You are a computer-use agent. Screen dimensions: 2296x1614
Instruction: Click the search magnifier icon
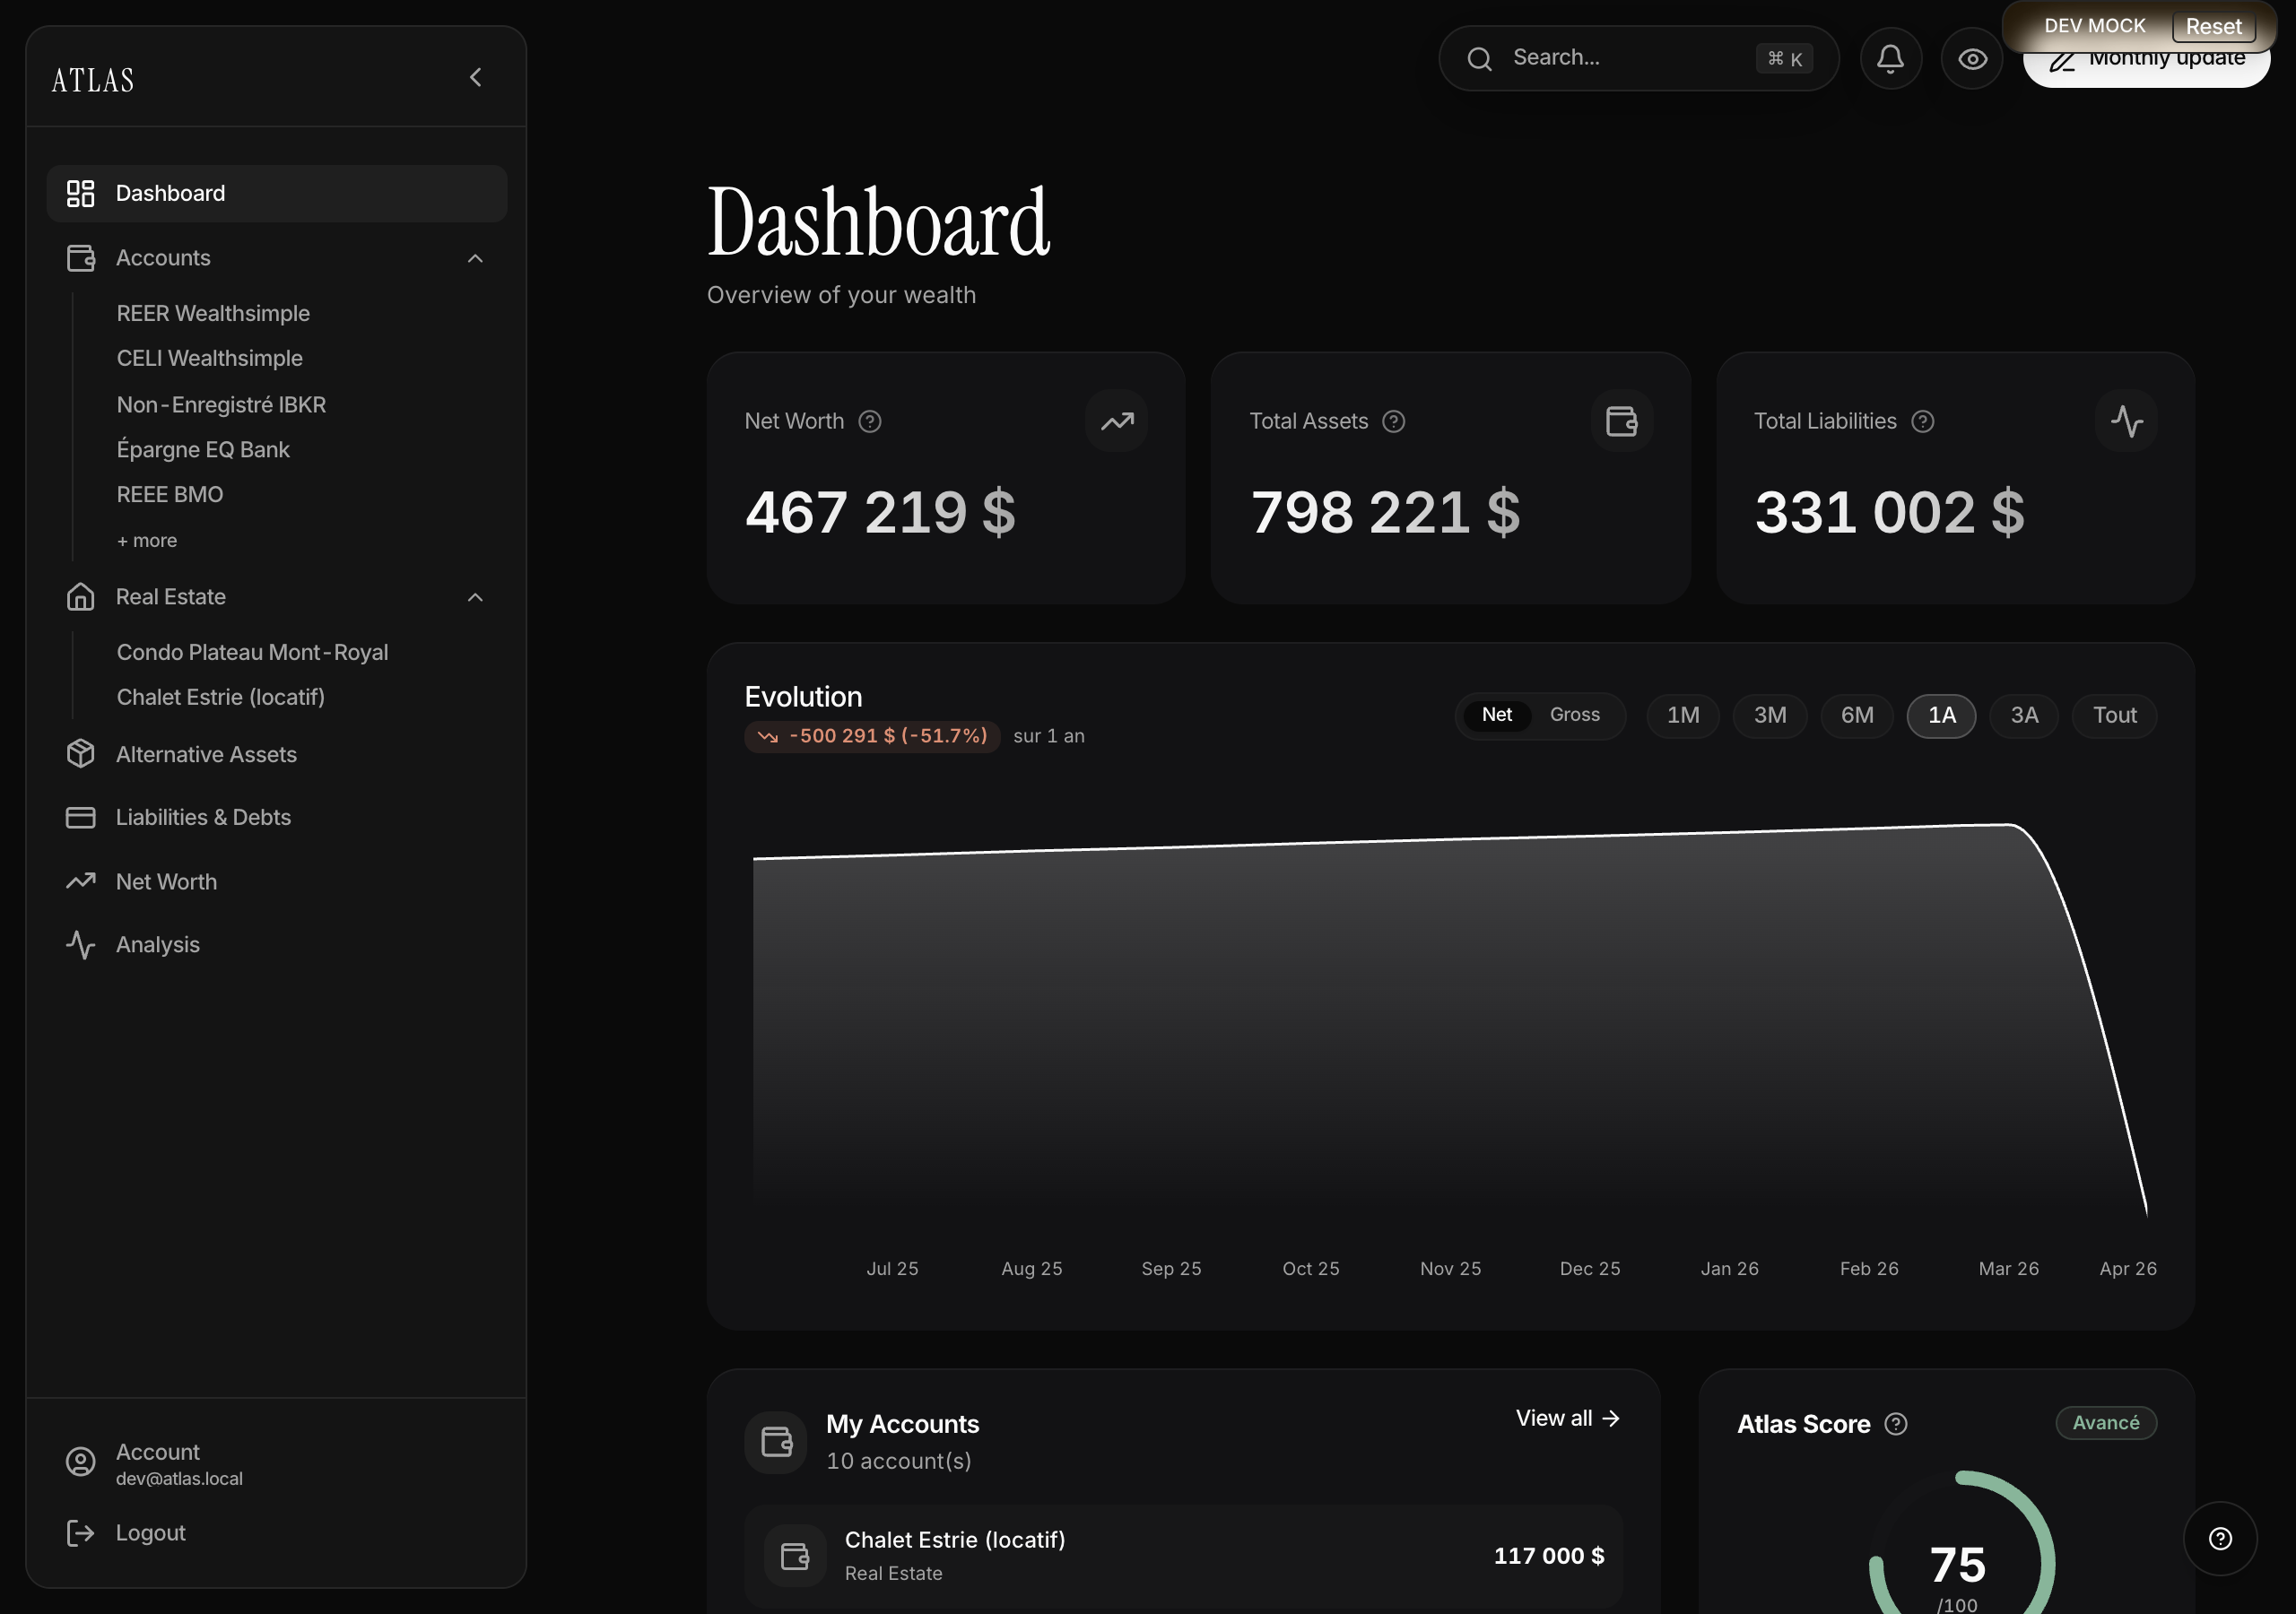tap(1479, 59)
